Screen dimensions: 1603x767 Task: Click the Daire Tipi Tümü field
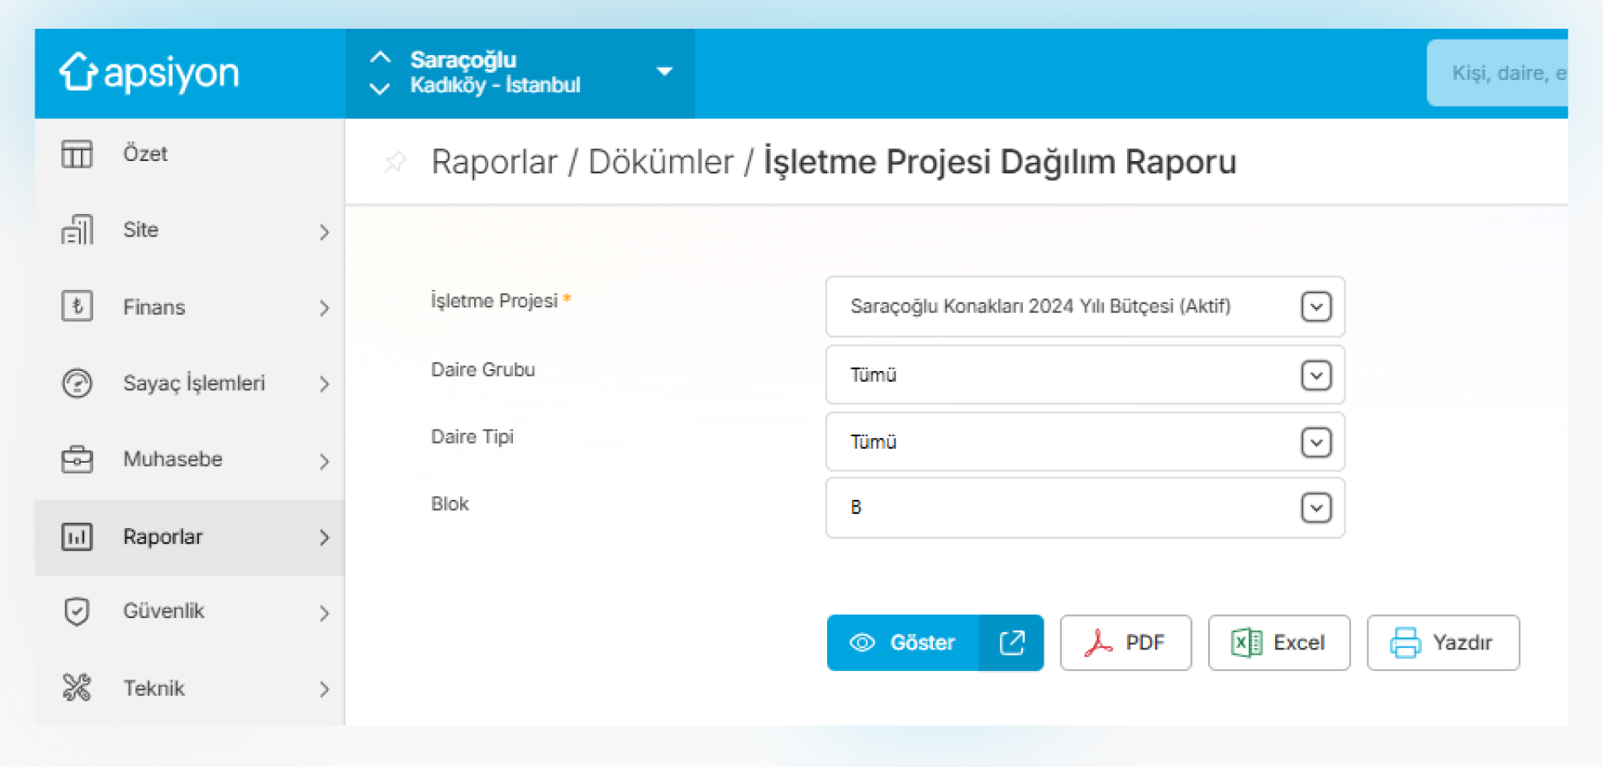click(1085, 442)
